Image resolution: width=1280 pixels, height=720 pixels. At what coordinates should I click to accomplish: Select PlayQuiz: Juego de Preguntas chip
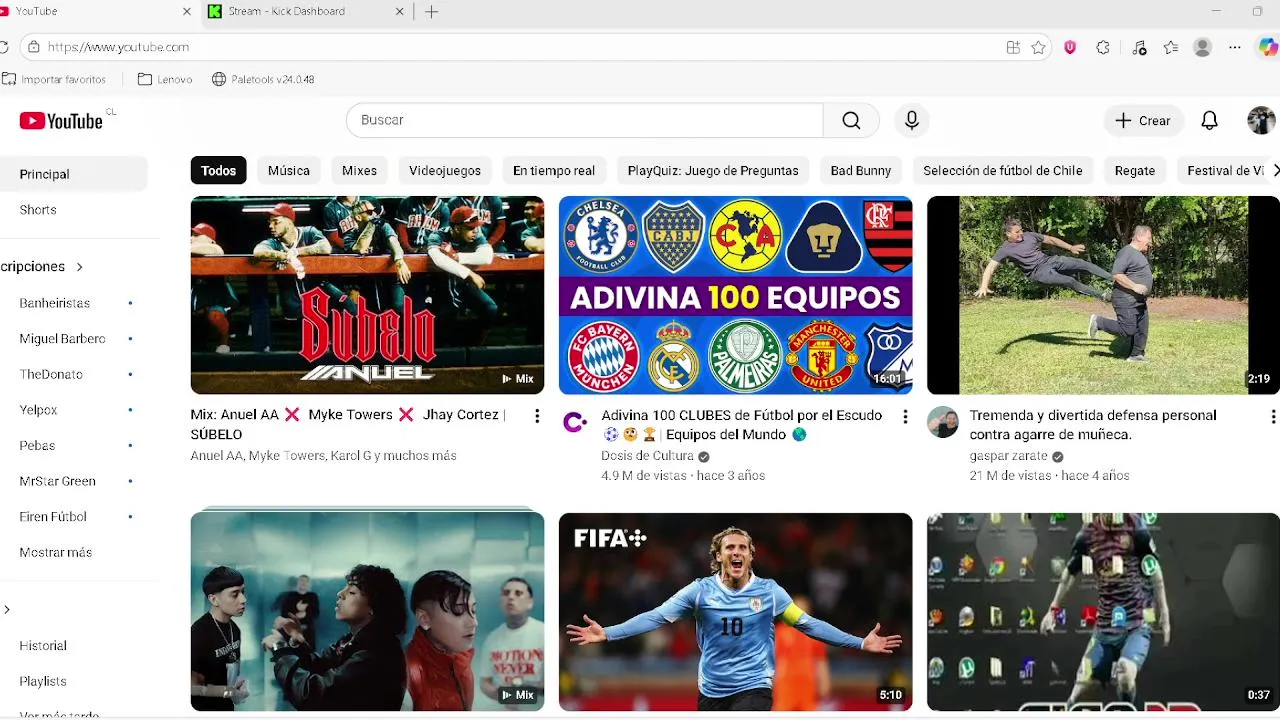713,171
